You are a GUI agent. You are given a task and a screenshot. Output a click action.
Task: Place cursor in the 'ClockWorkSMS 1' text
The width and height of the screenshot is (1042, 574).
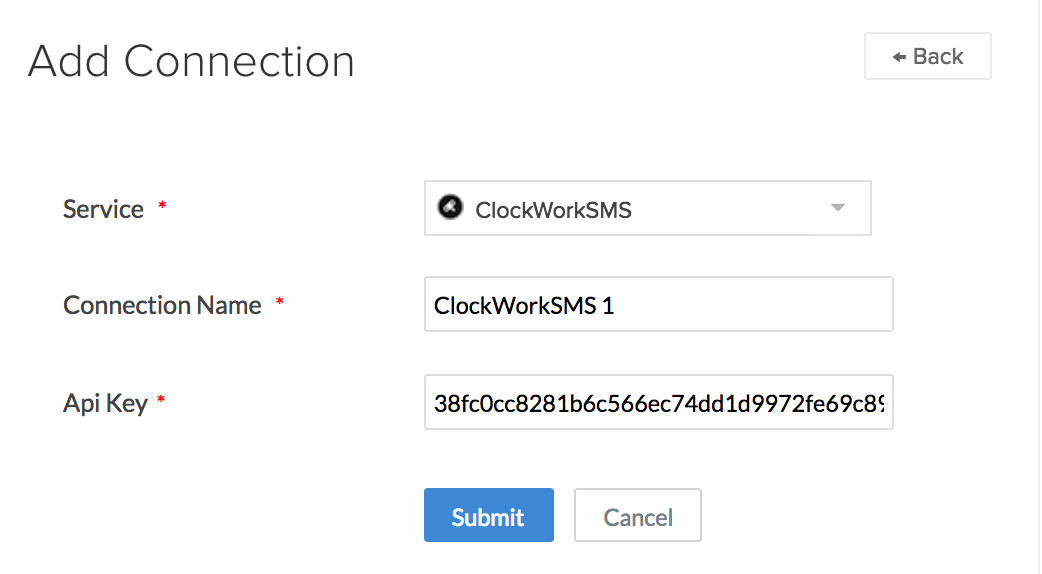[524, 305]
